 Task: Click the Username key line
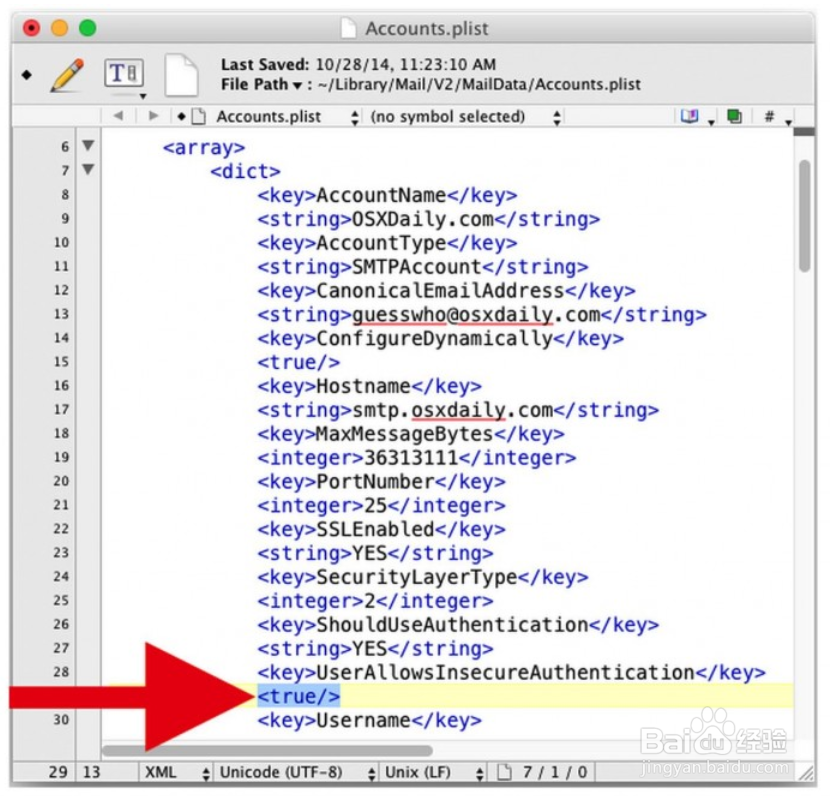click(x=370, y=720)
